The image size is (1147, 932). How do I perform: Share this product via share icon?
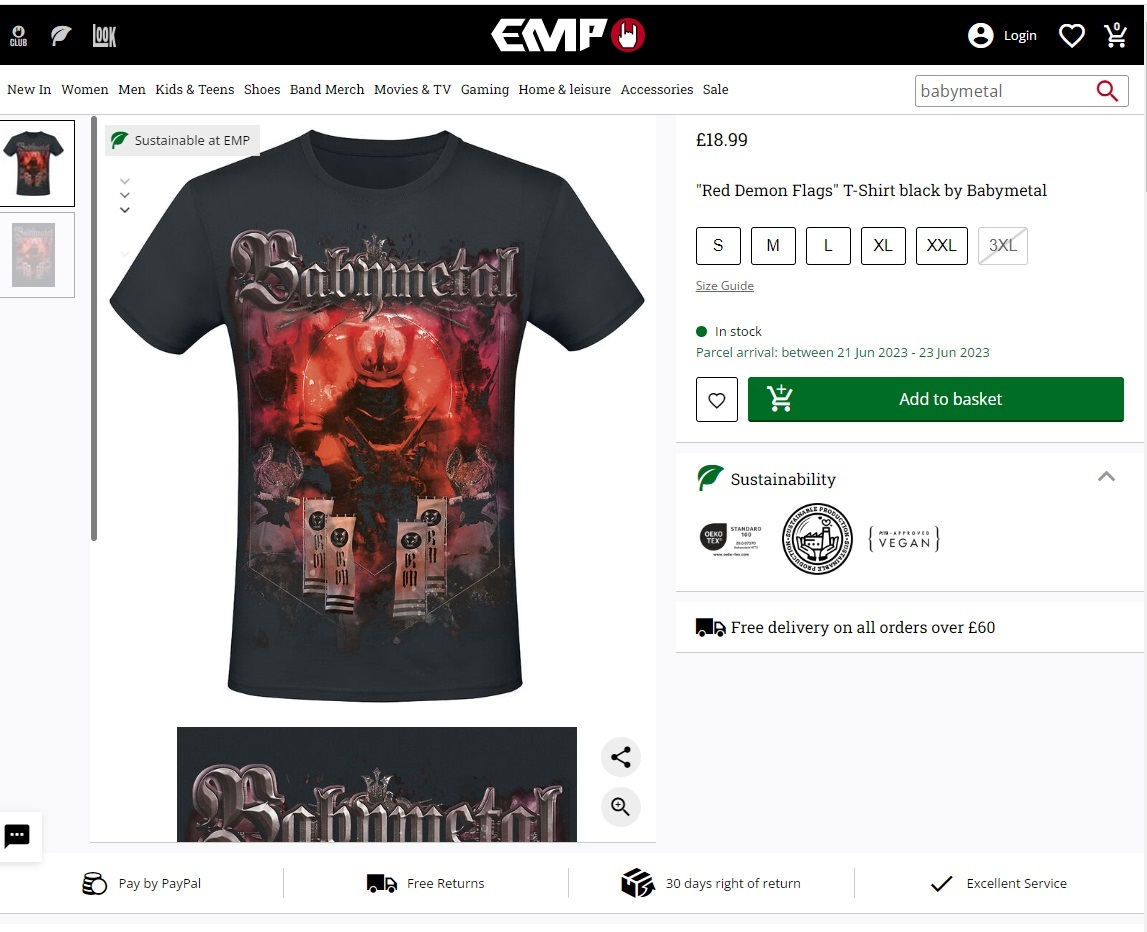(x=620, y=757)
